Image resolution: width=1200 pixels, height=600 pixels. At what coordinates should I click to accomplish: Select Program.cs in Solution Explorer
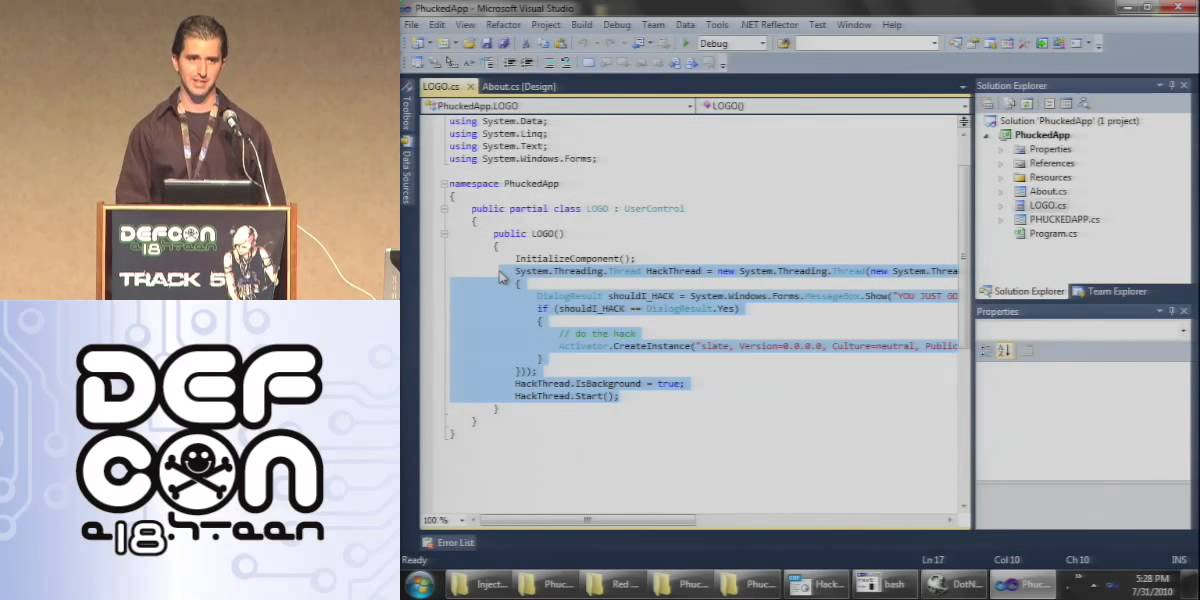tap(1052, 233)
